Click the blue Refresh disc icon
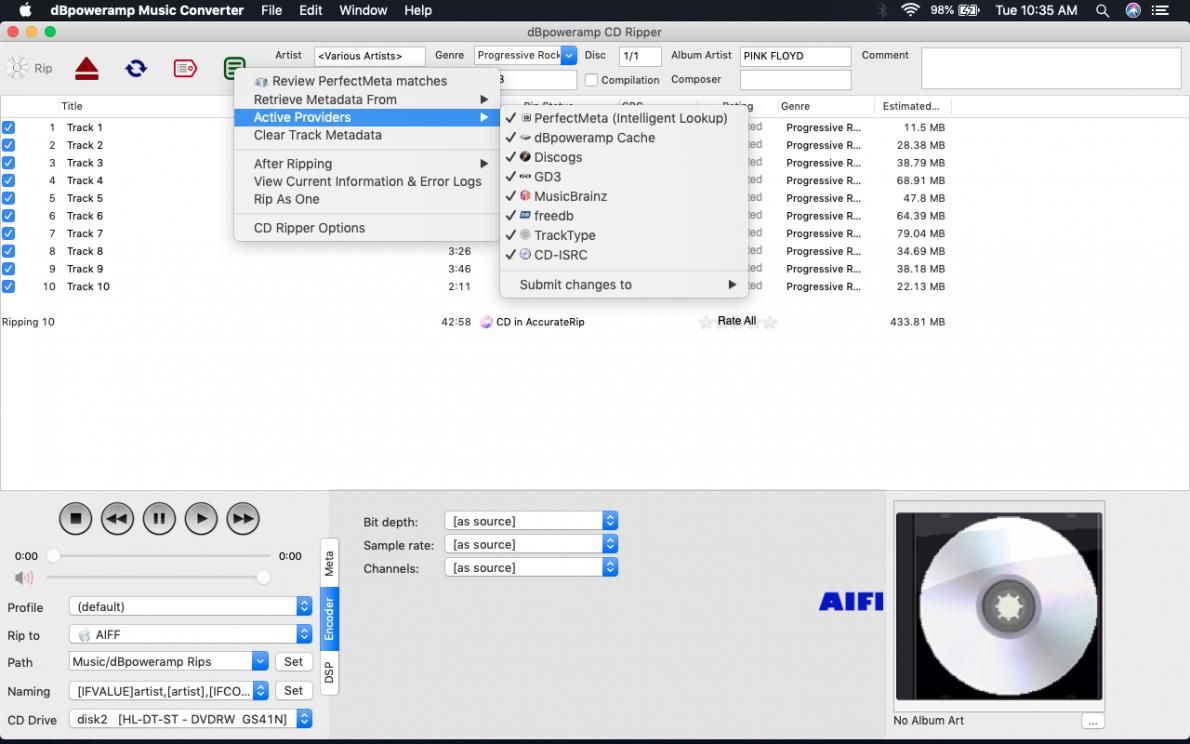The height and width of the screenshot is (744, 1190). click(136, 68)
